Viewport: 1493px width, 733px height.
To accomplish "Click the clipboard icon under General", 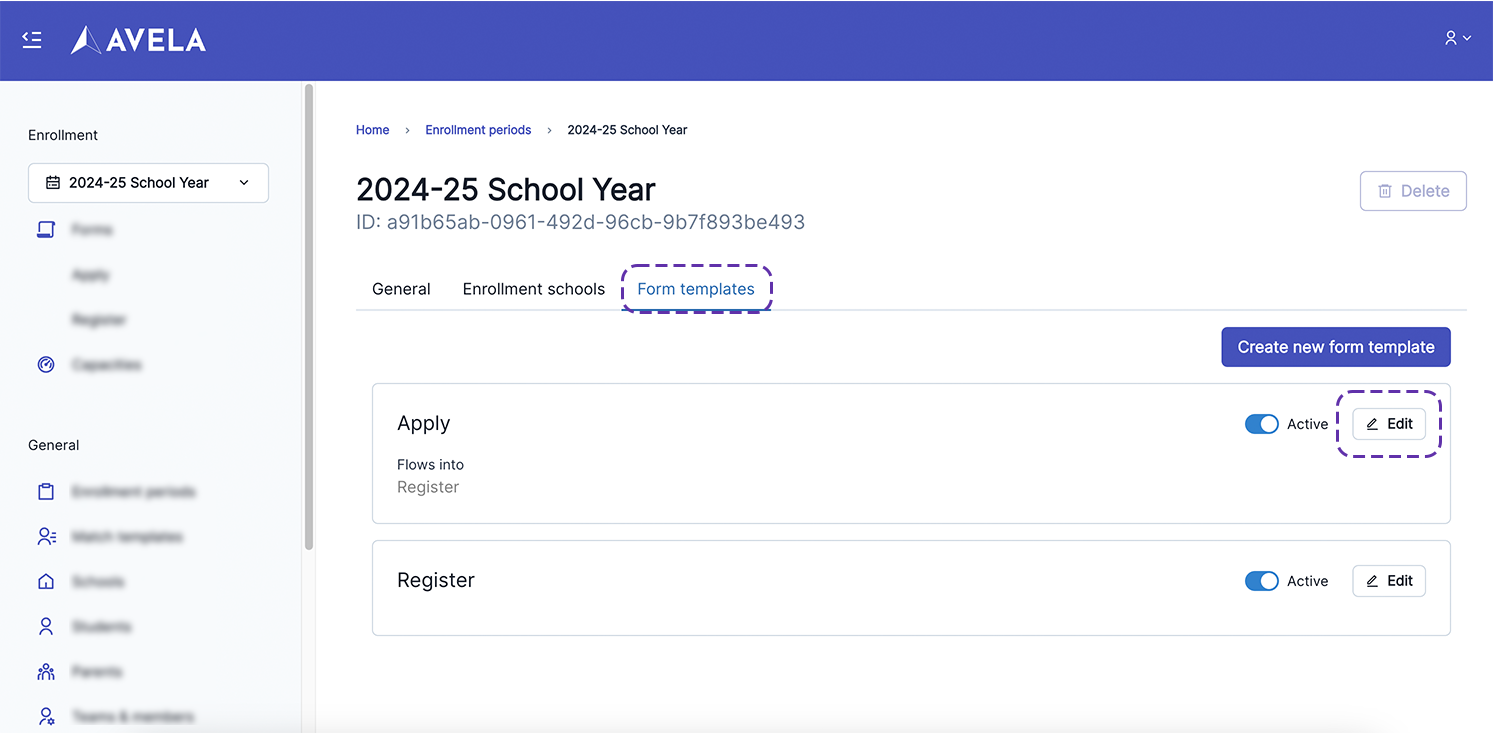I will point(46,492).
